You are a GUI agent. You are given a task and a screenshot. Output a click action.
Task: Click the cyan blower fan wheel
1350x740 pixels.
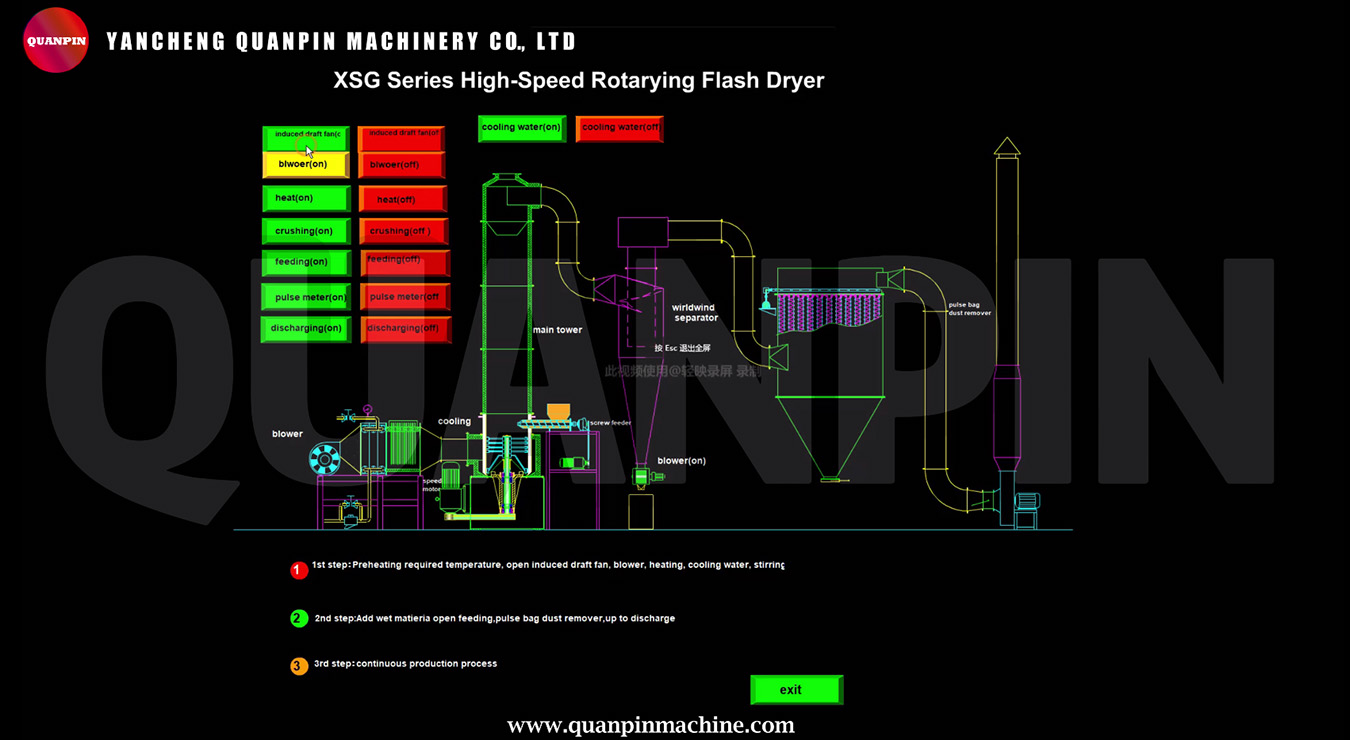click(325, 459)
